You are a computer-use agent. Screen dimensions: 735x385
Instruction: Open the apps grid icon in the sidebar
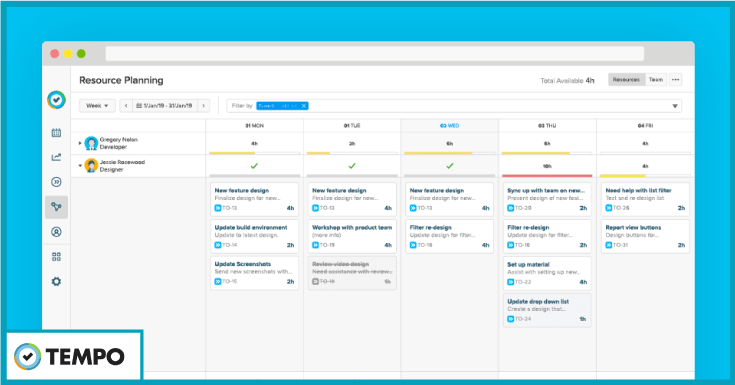56,257
